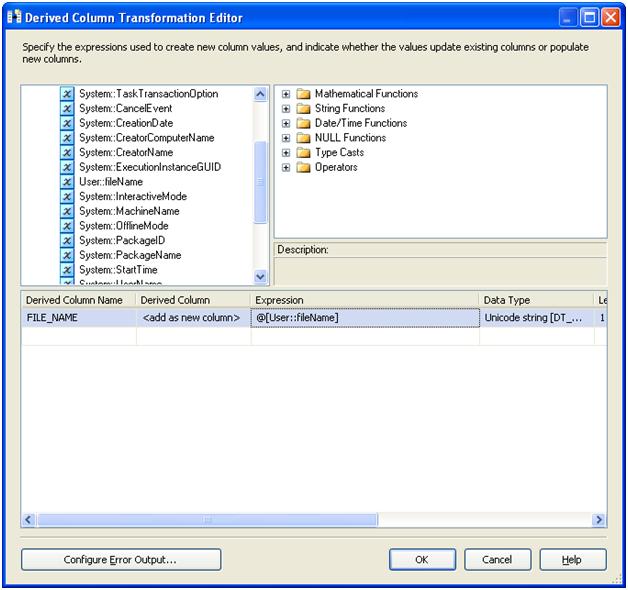The width and height of the screenshot is (628, 590).
Task: Select the System::CancelEvent variable
Action: (x=126, y=109)
